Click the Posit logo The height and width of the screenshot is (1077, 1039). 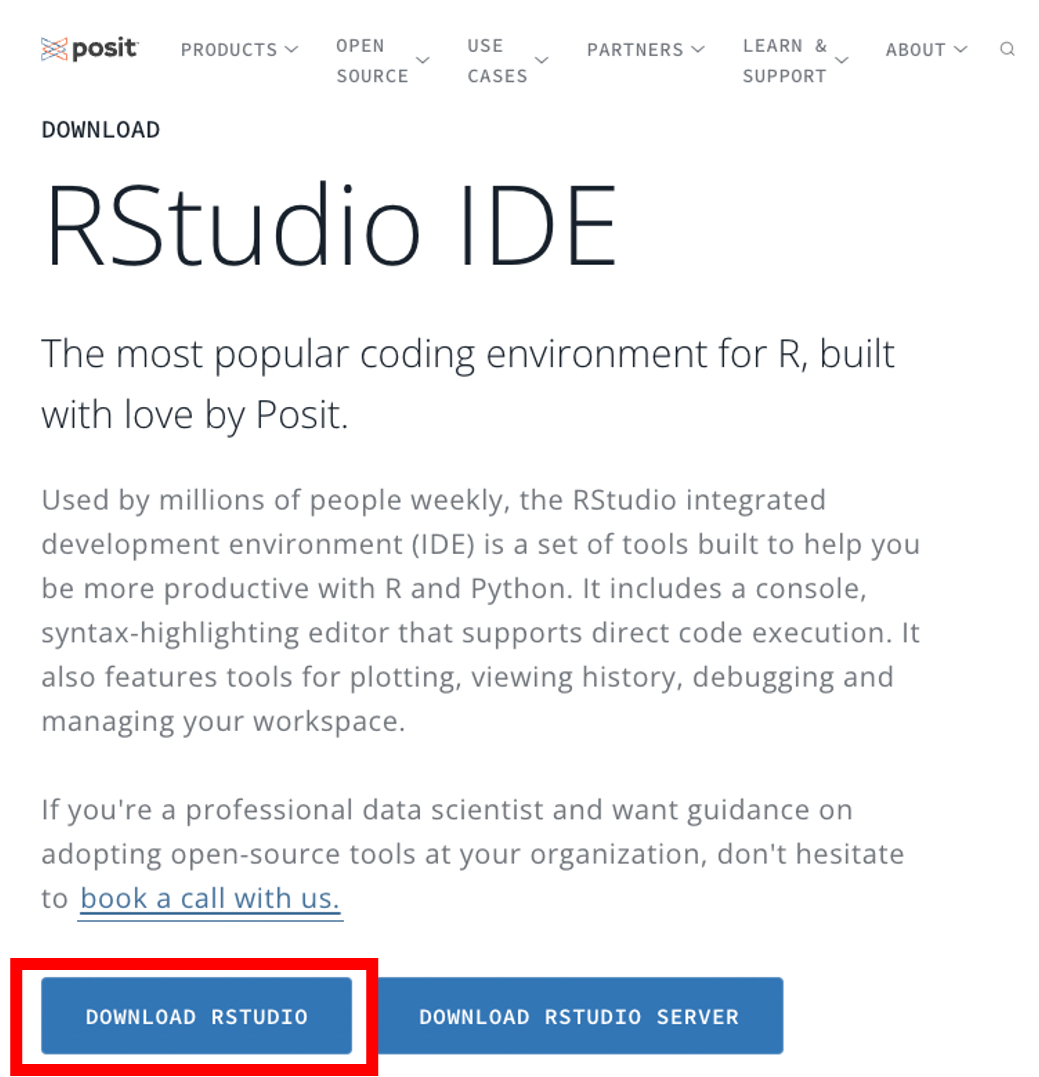coord(90,49)
